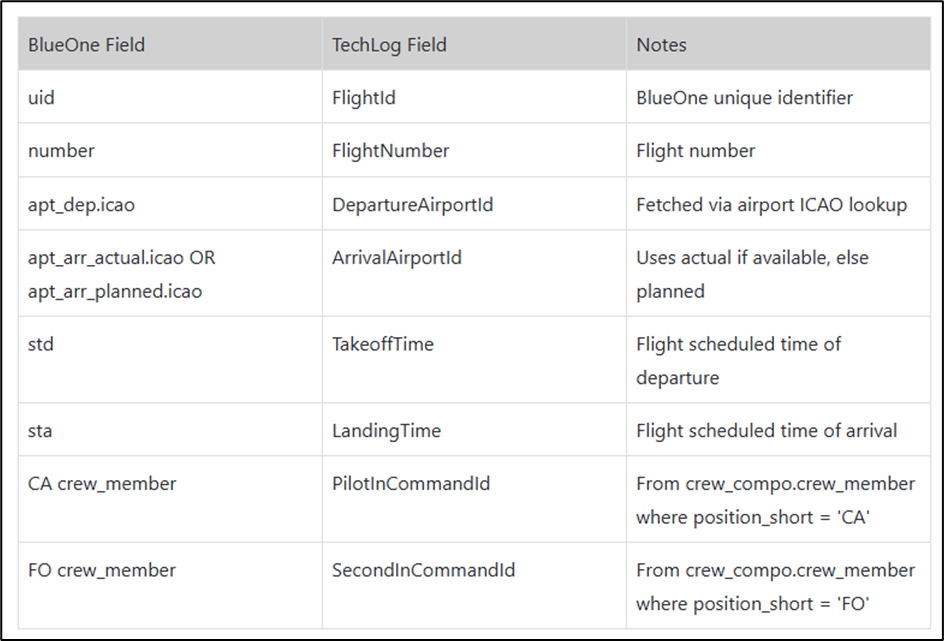Select the LandingTime cell

tap(474, 430)
